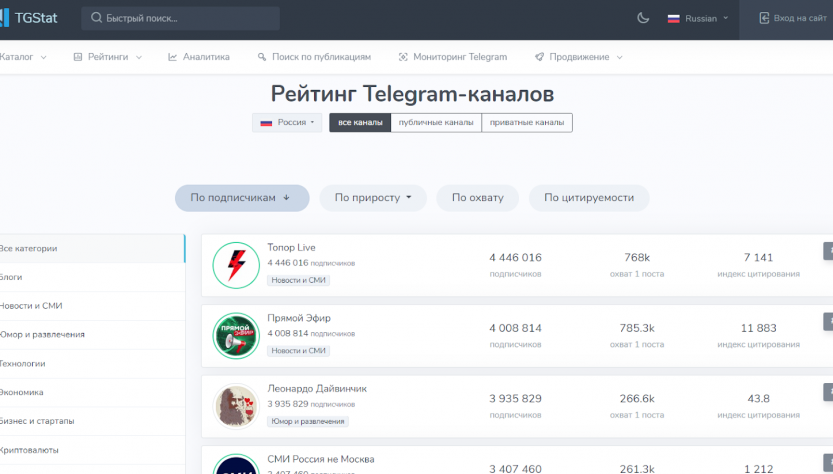833x474 pixels.
Task: Click the Леонардо Дайвинчик avatar
Action: click(236, 406)
